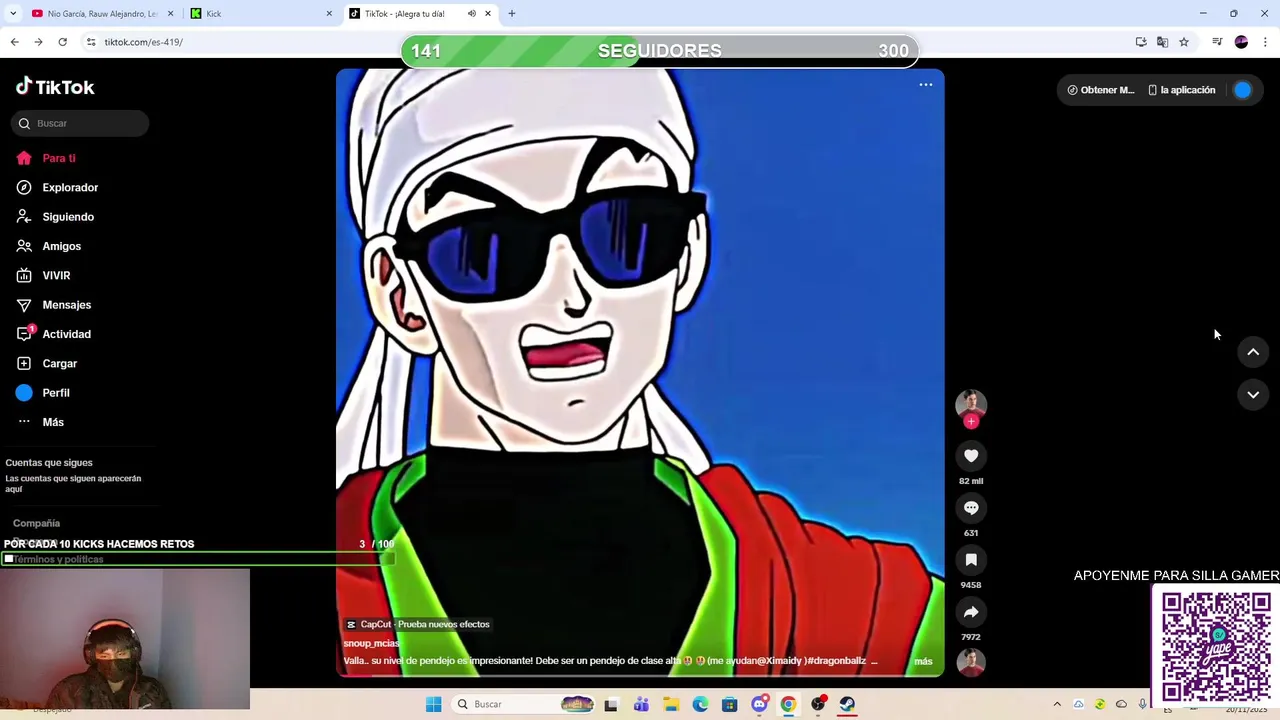Open a new browser tab
This screenshot has height=720, width=1280.
pyautogui.click(x=511, y=14)
